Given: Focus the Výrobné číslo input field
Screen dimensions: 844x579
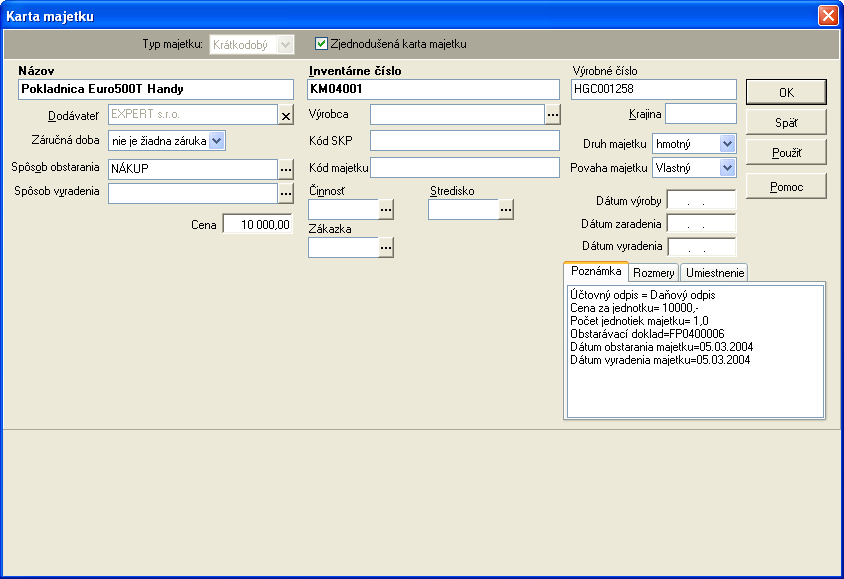Looking at the screenshot, I should [653, 89].
